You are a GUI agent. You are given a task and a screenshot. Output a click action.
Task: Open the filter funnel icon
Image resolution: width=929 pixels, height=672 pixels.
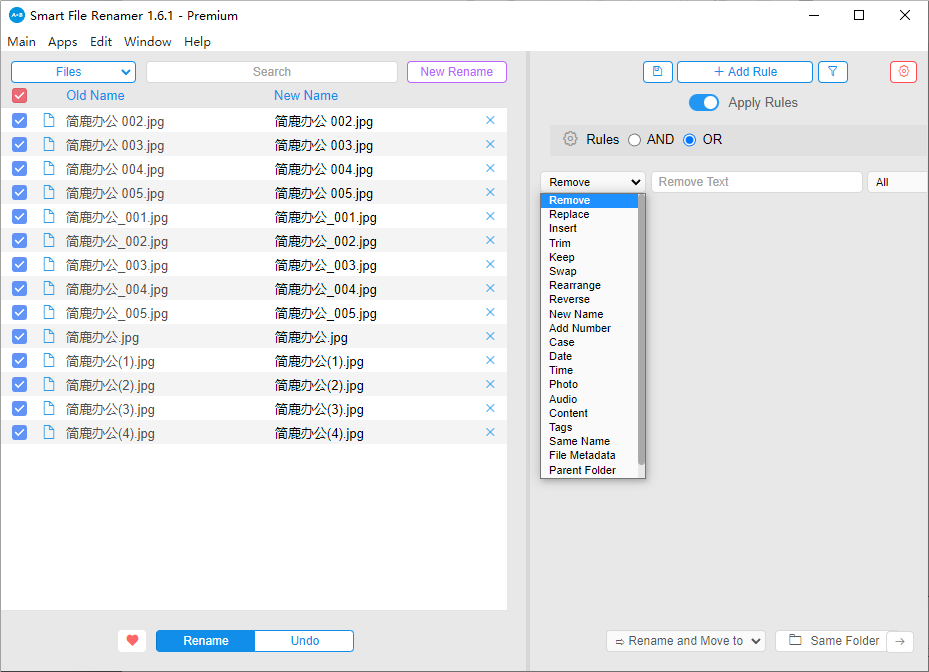coord(832,72)
